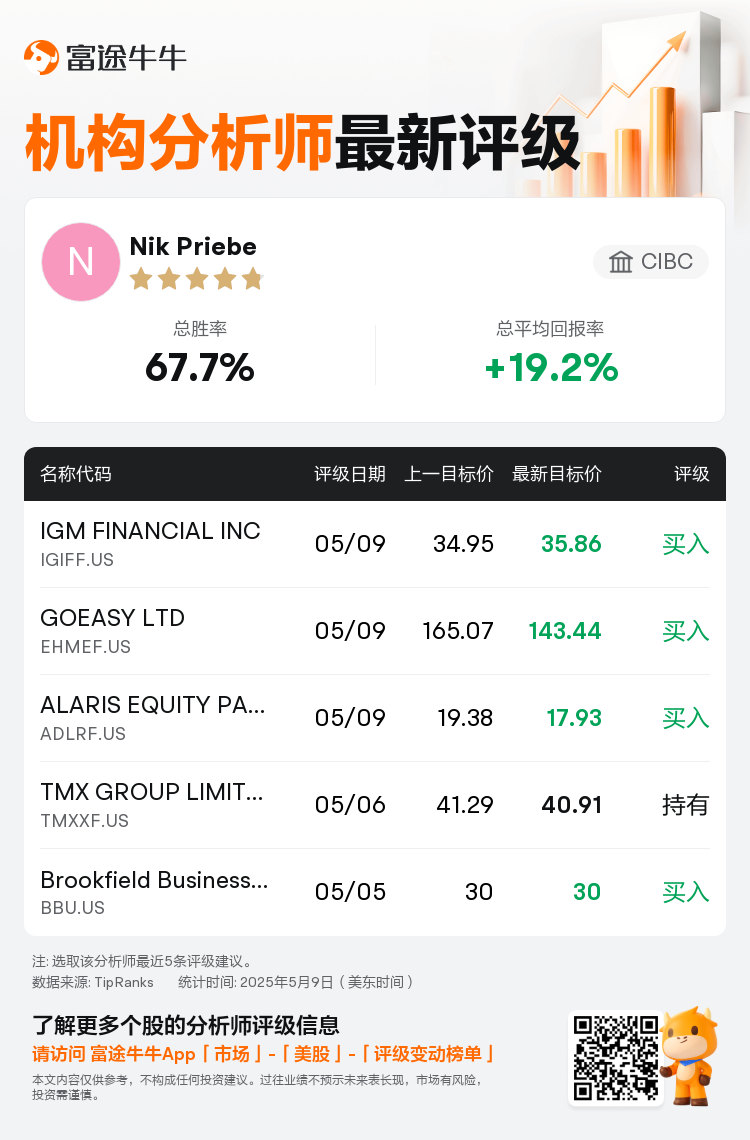
Task: Click the 名称代码 column header
Action: (x=76, y=474)
